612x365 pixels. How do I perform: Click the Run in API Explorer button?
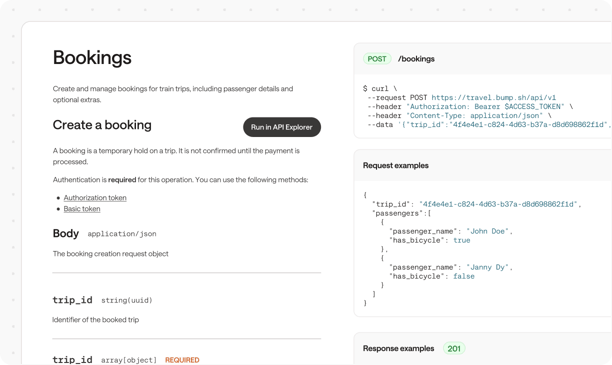(x=282, y=127)
